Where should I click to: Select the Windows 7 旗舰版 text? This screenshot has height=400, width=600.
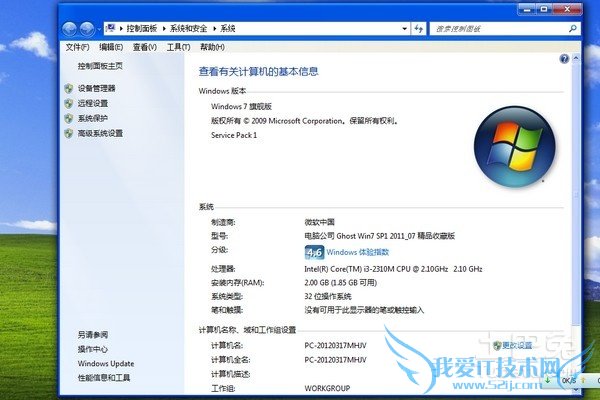coord(241,106)
